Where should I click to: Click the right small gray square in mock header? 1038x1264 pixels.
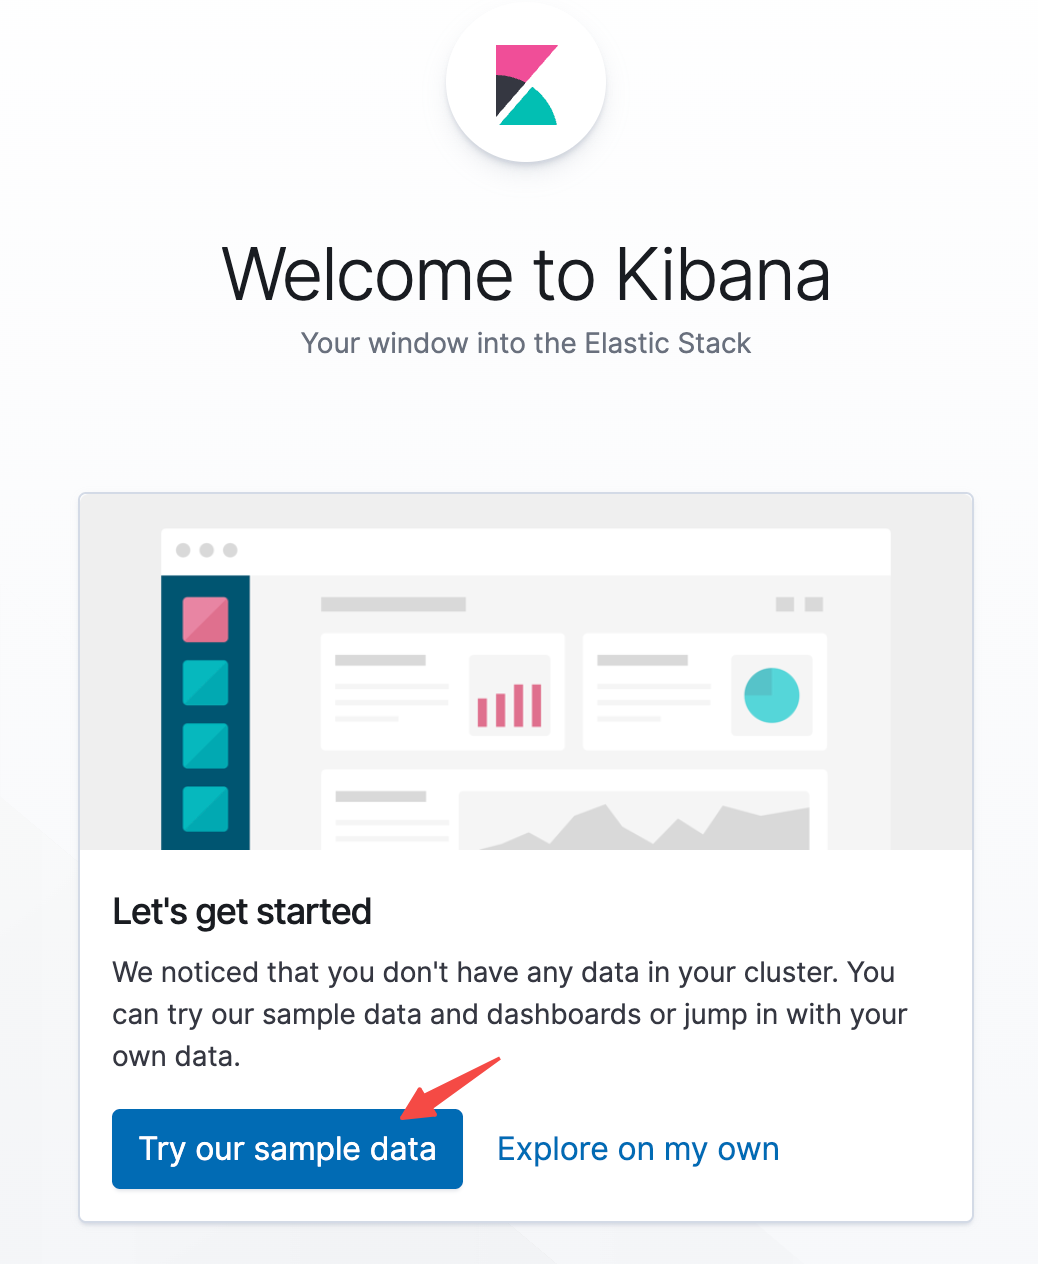(814, 604)
